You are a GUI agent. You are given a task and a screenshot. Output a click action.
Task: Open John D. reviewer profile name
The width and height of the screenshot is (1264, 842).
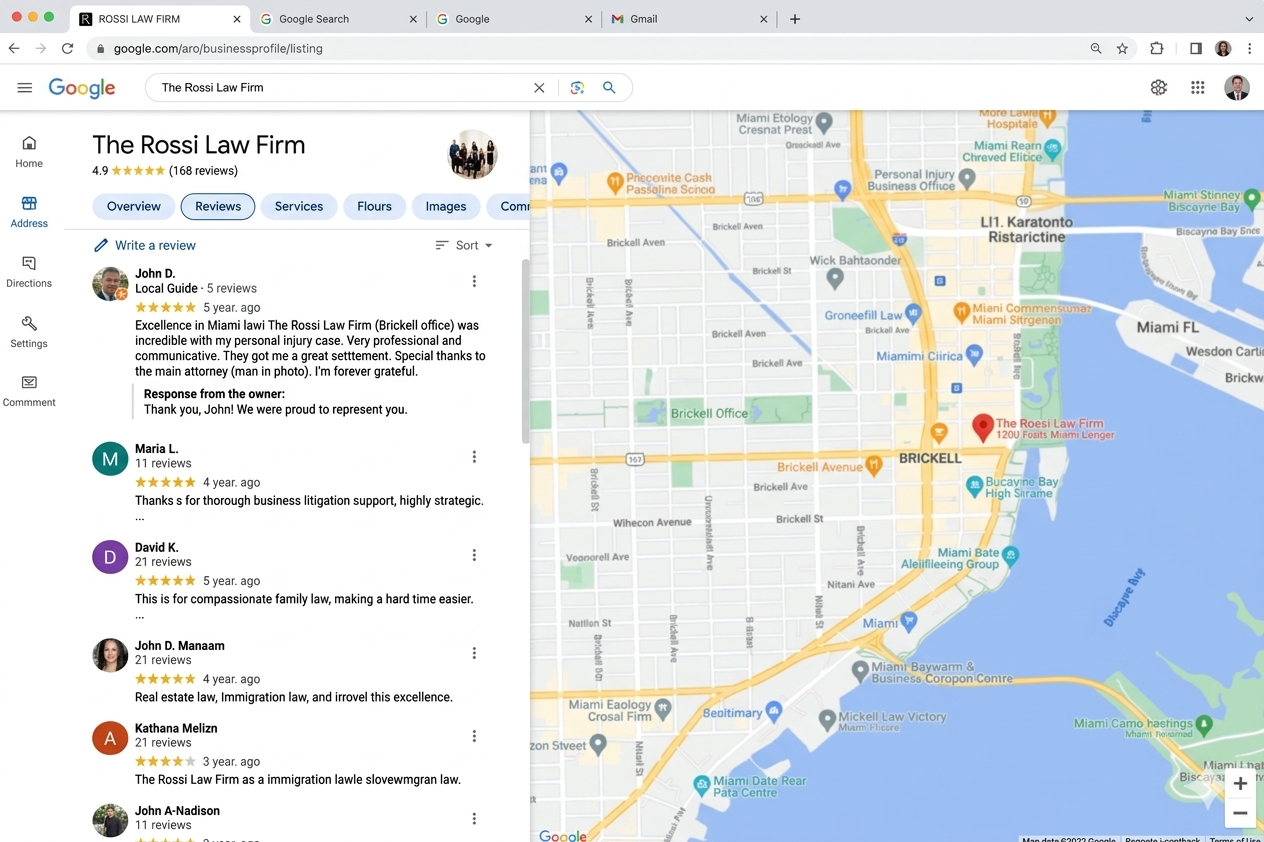pos(155,273)
